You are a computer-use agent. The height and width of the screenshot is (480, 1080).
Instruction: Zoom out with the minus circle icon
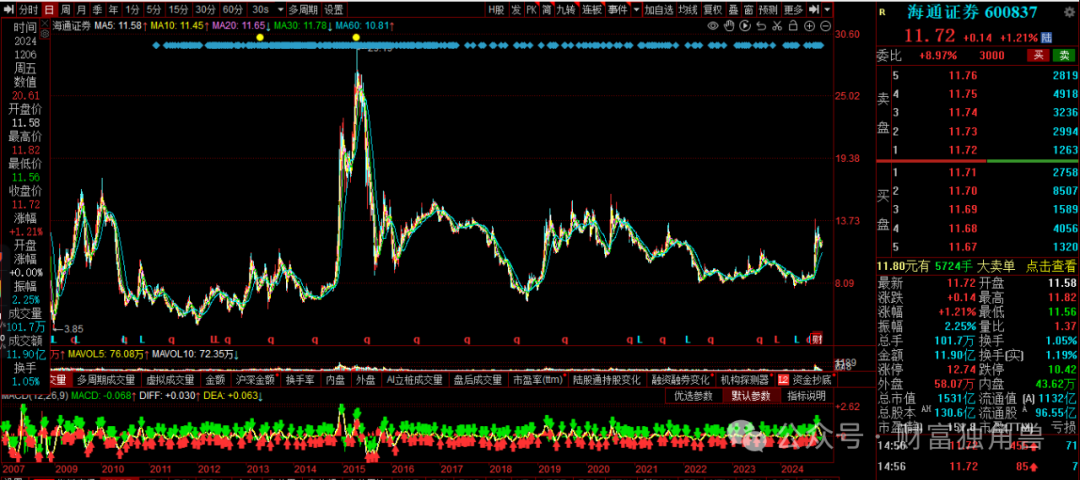[825, 25]
